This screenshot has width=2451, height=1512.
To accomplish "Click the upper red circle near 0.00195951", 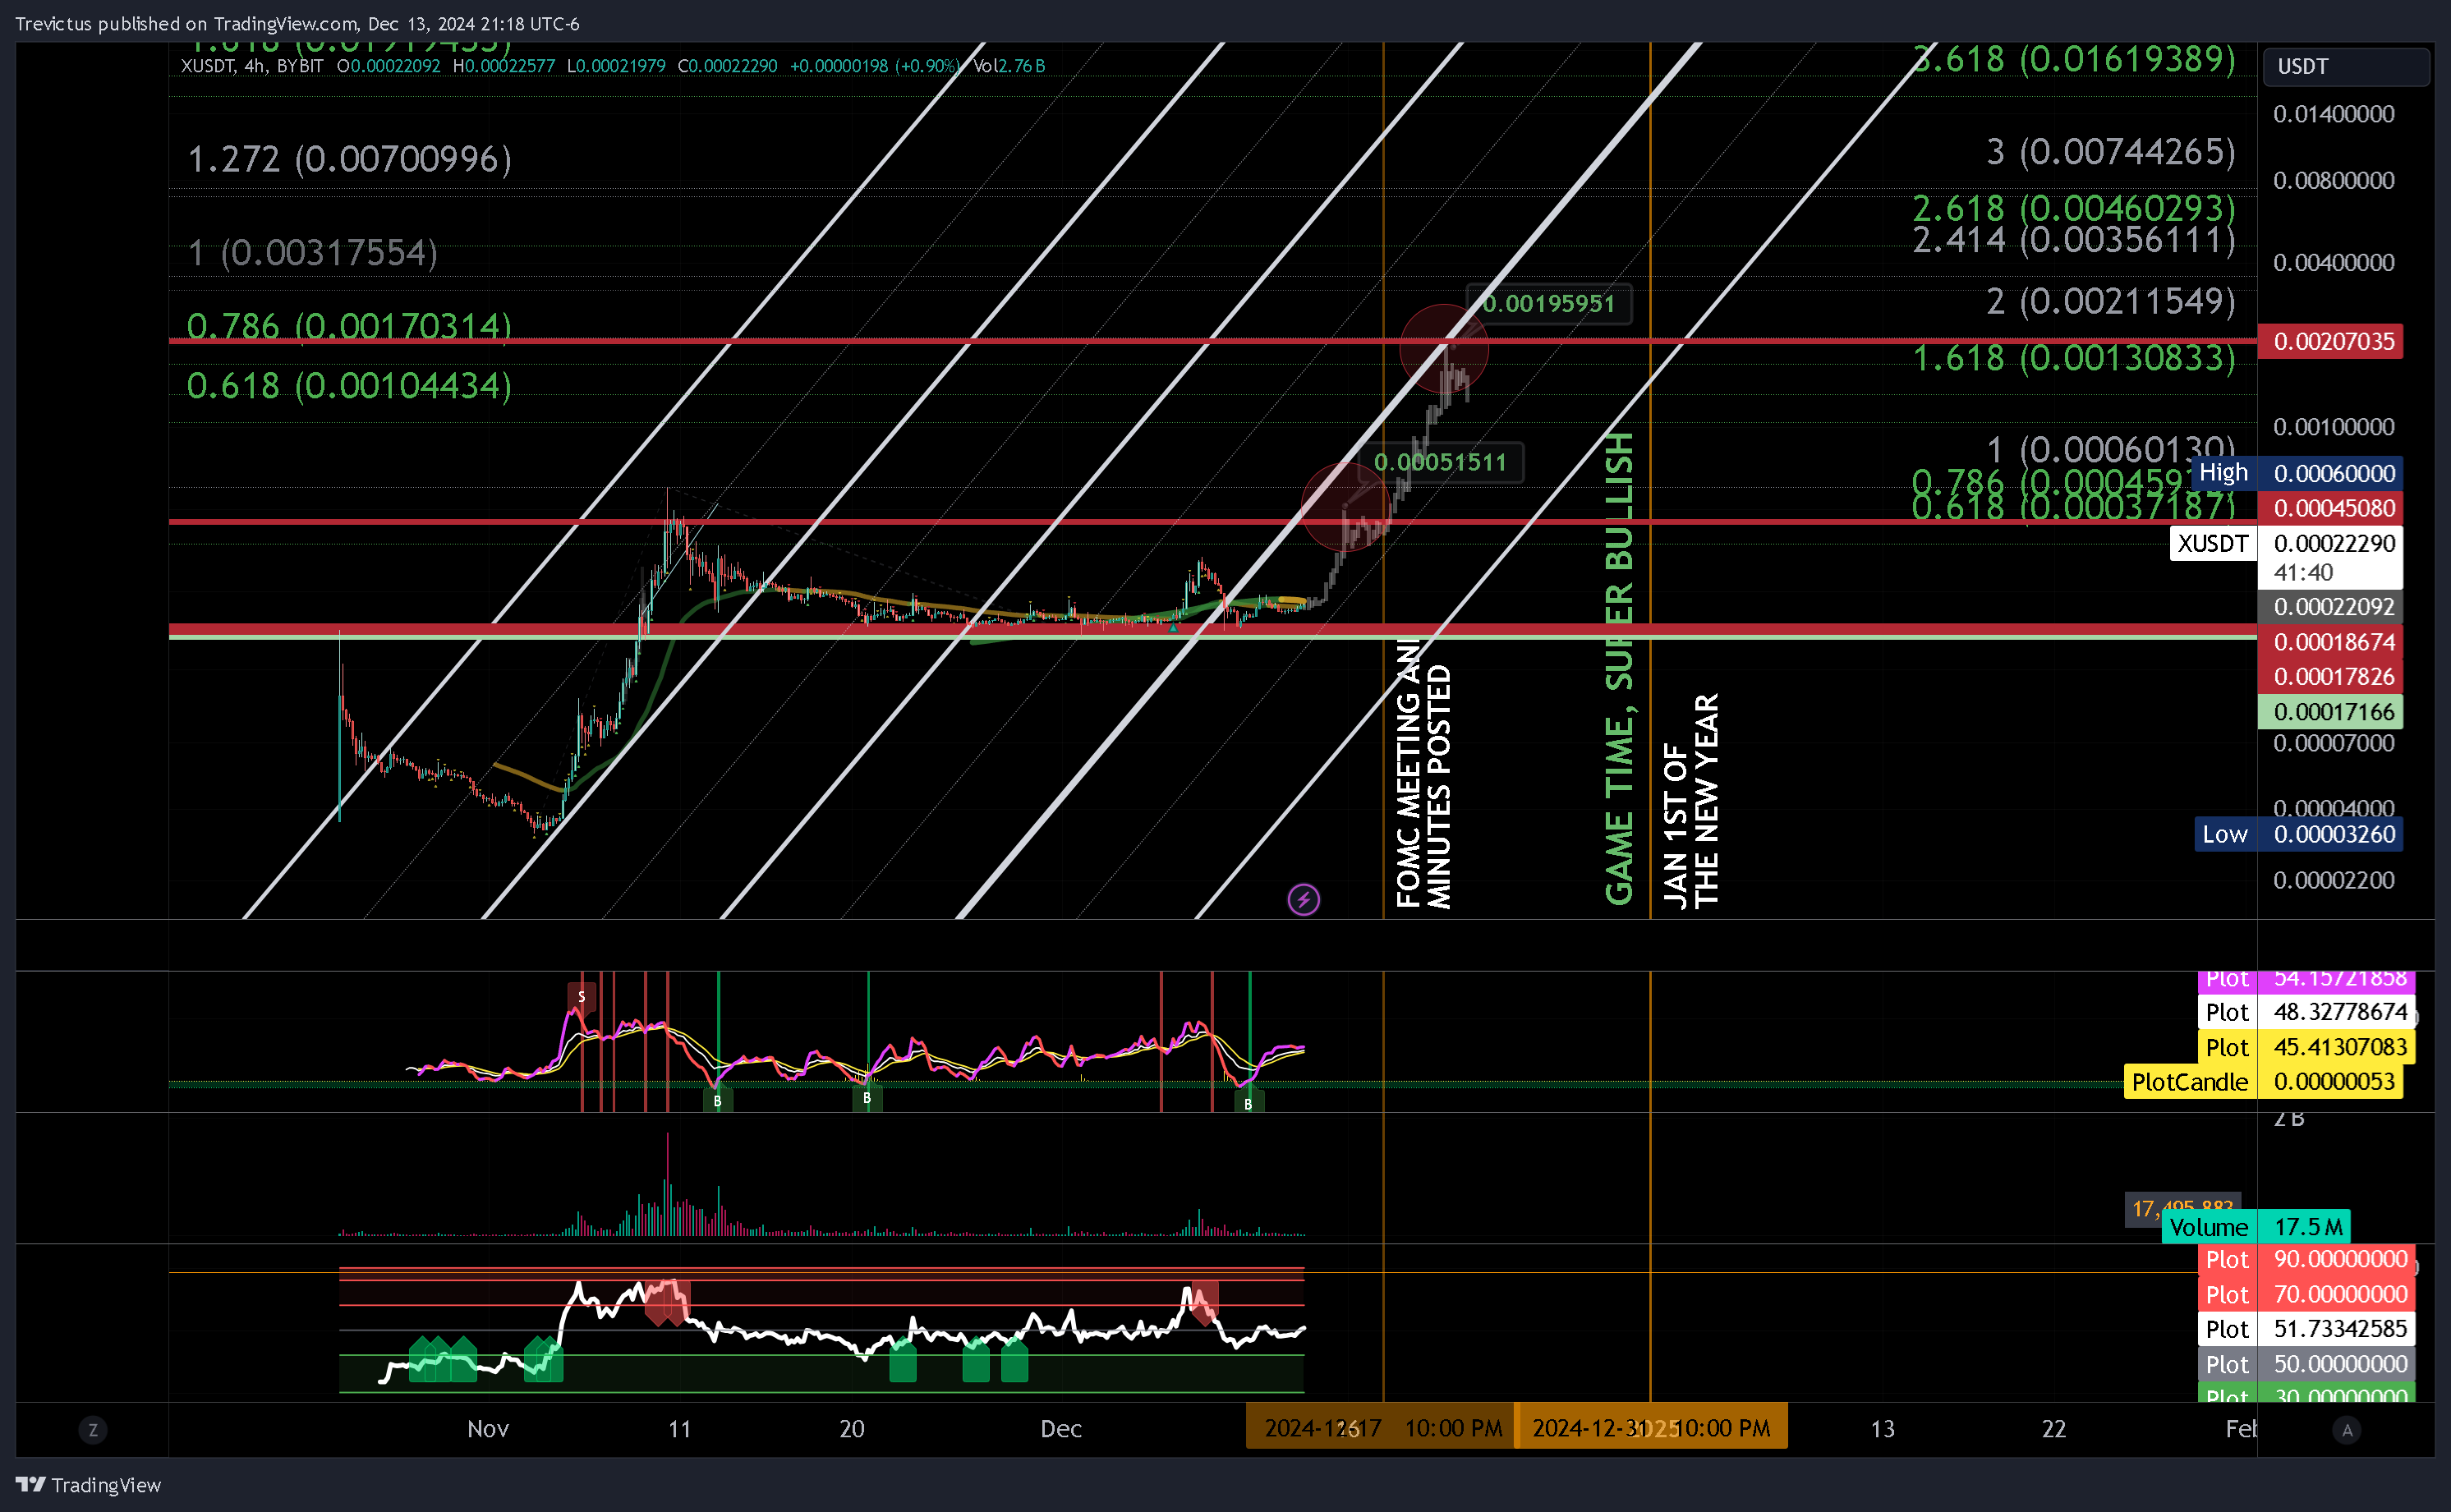I will point(1444,348).
